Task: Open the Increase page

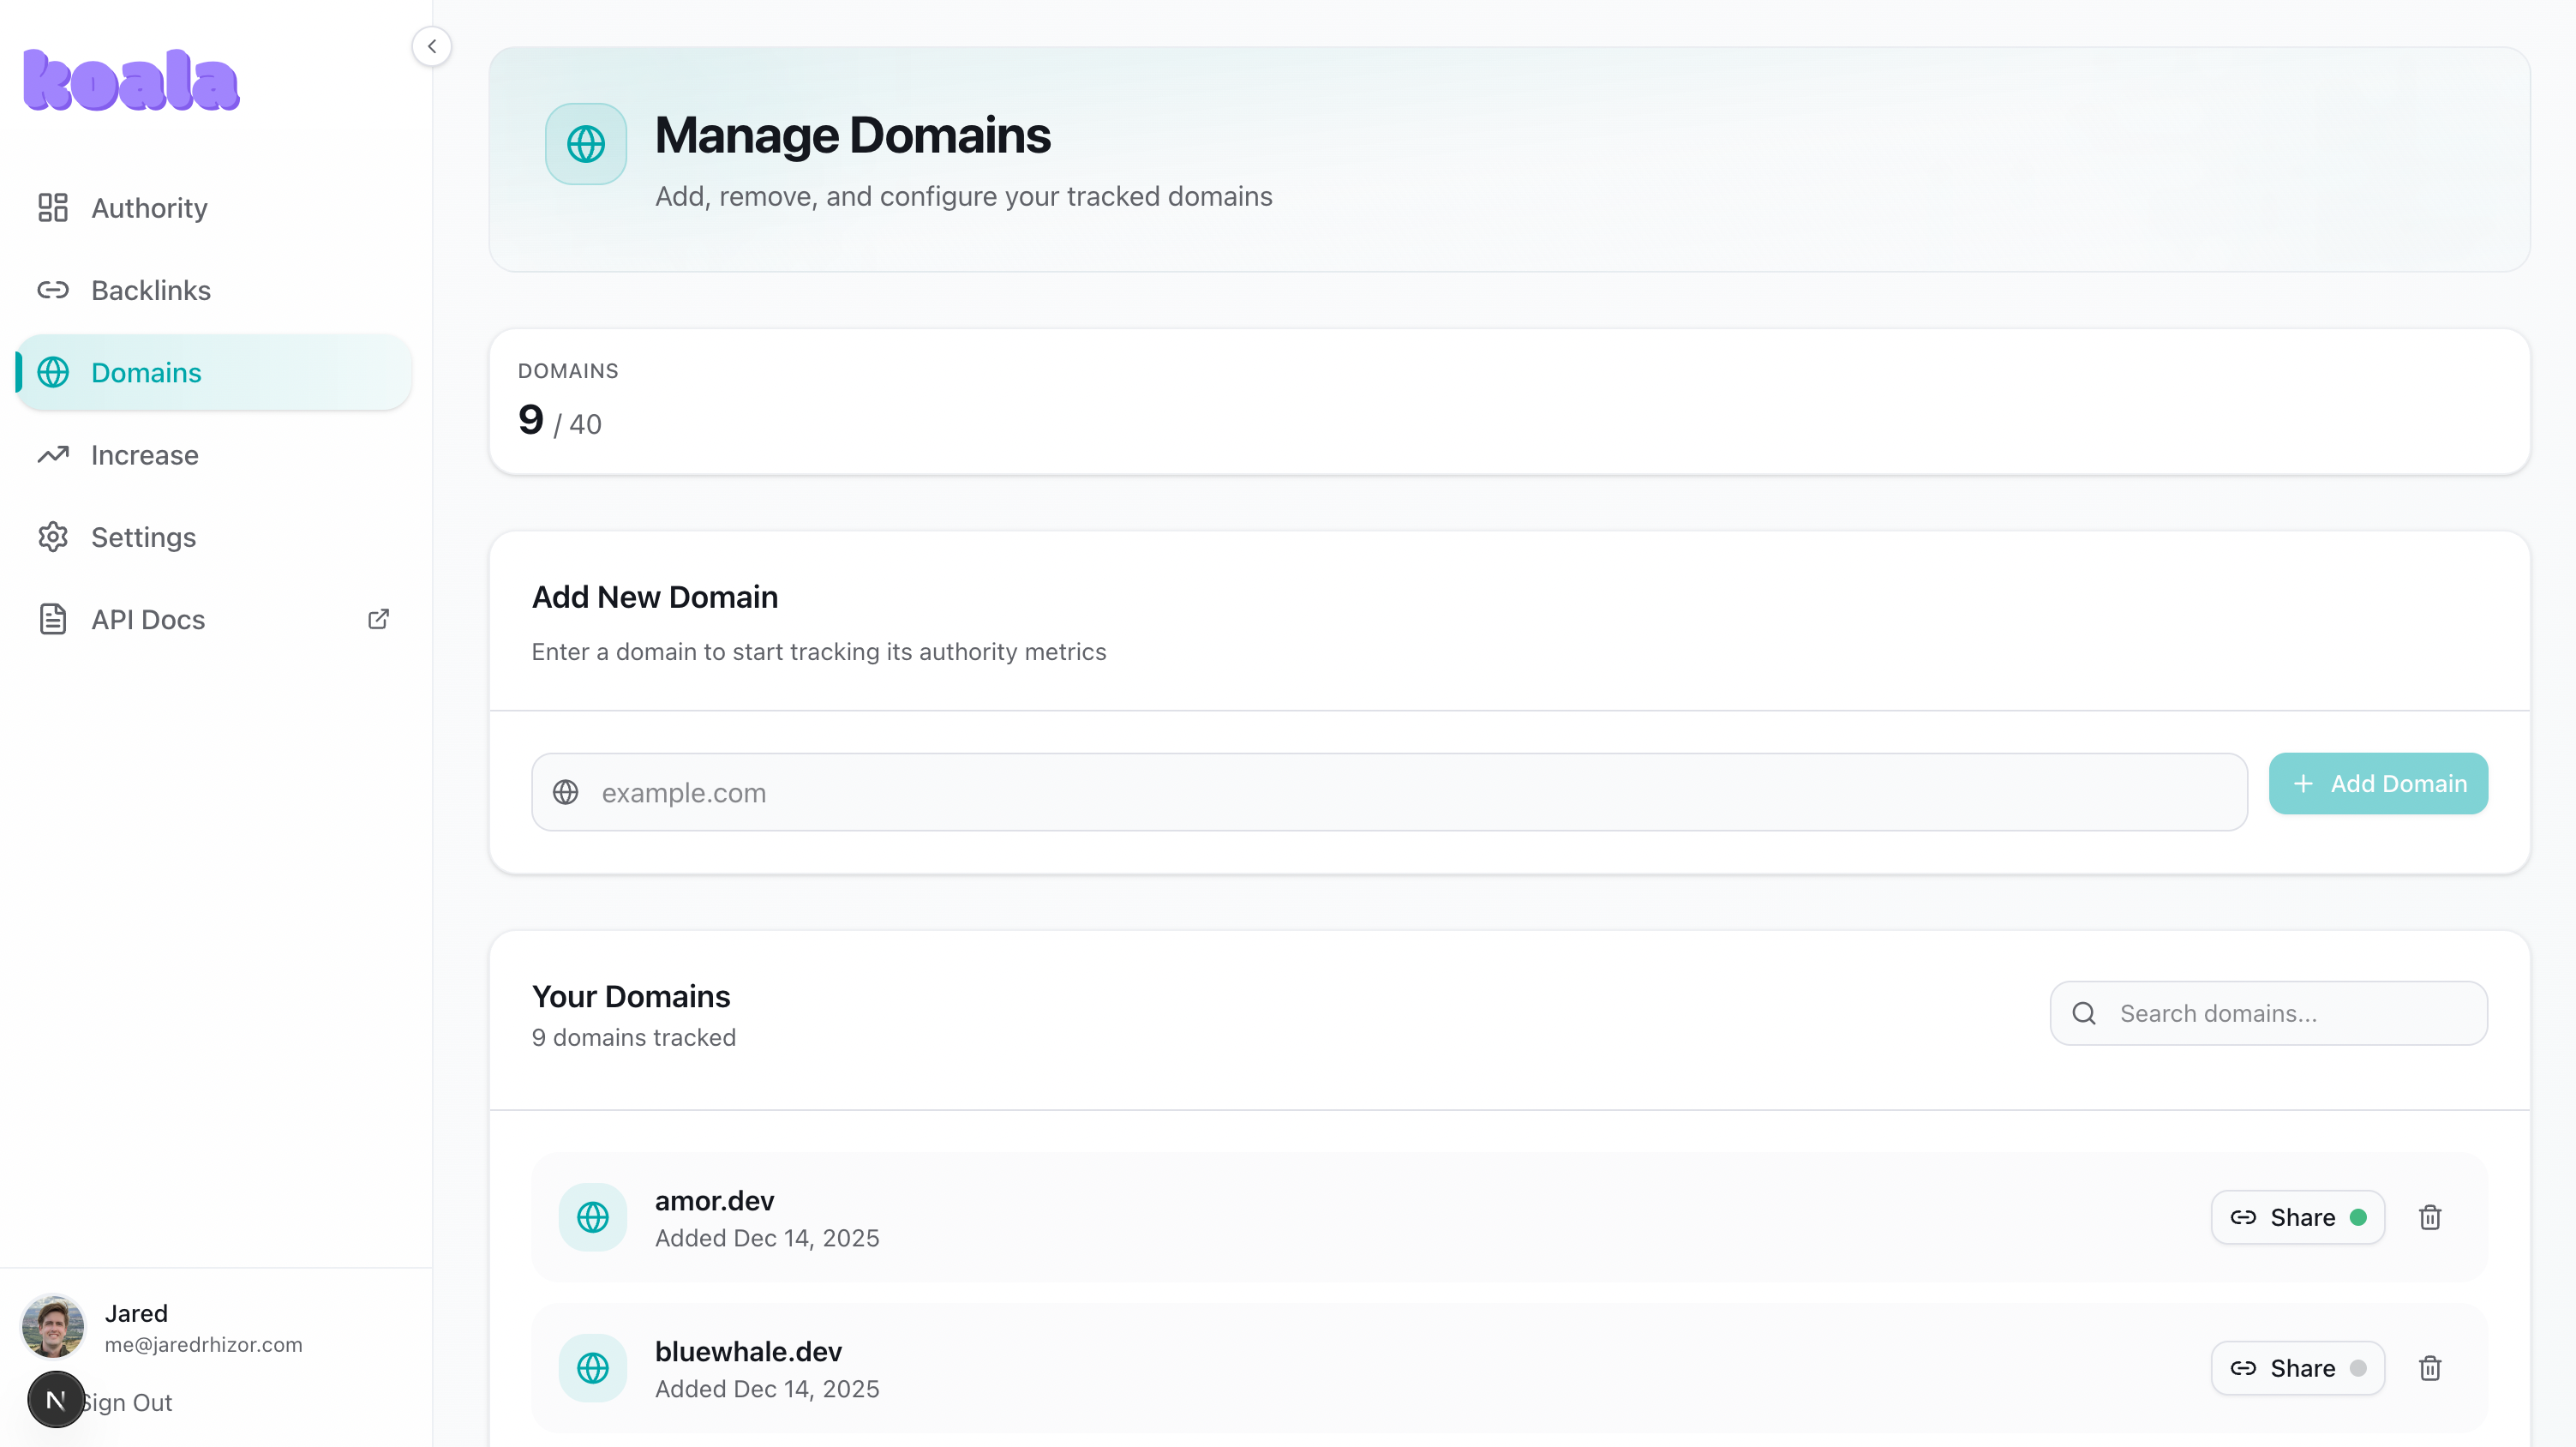Action: (144, 455)
